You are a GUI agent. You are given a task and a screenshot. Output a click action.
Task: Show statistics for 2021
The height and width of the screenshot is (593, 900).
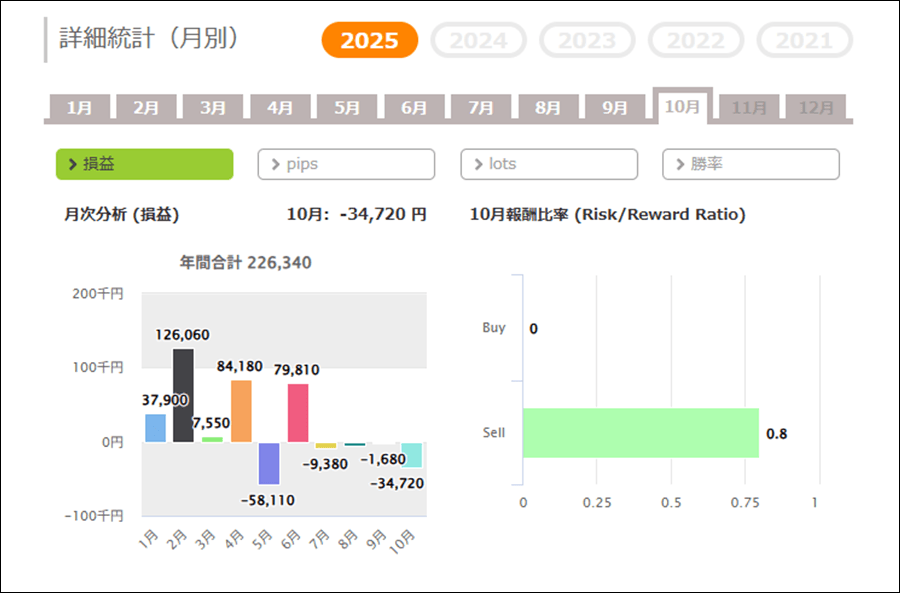pyautogui.click(x=804, y=41)
